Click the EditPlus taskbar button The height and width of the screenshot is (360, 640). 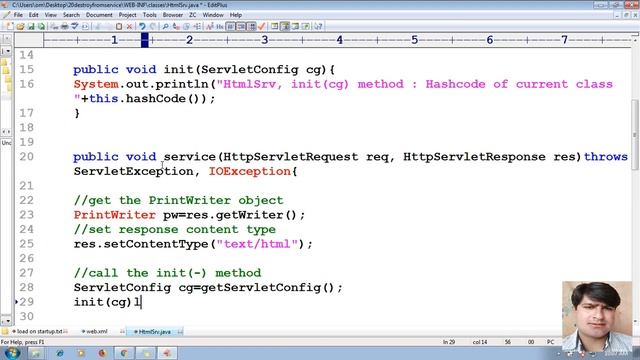[167, 353]
